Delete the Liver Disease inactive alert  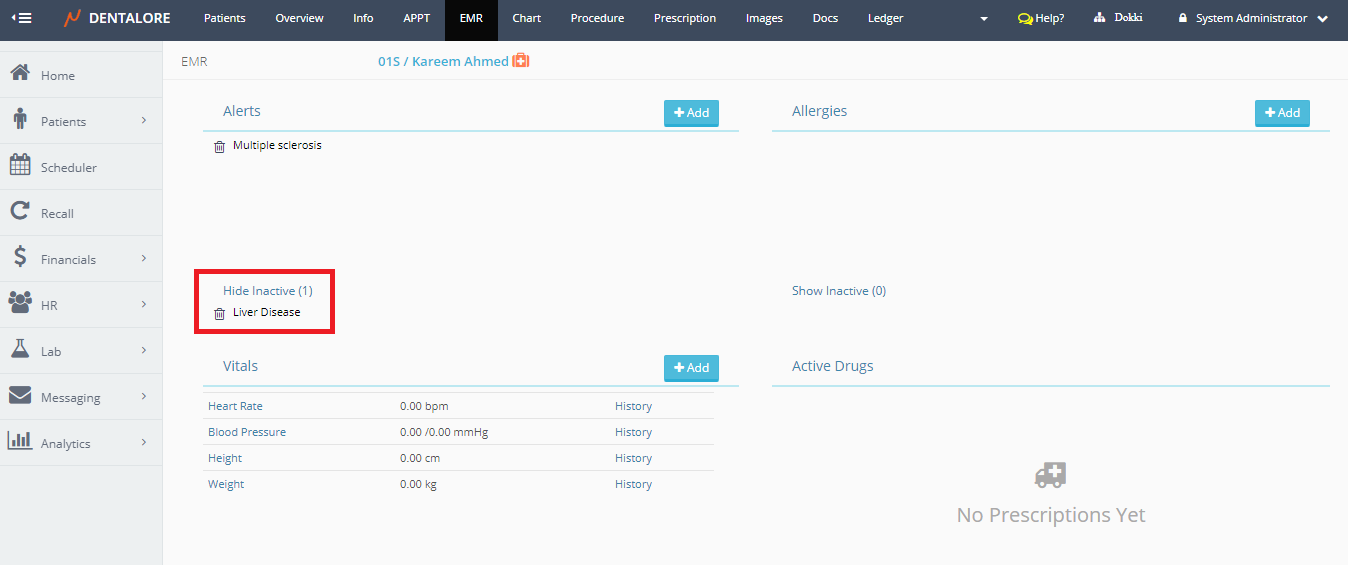[x=219, y=313]
